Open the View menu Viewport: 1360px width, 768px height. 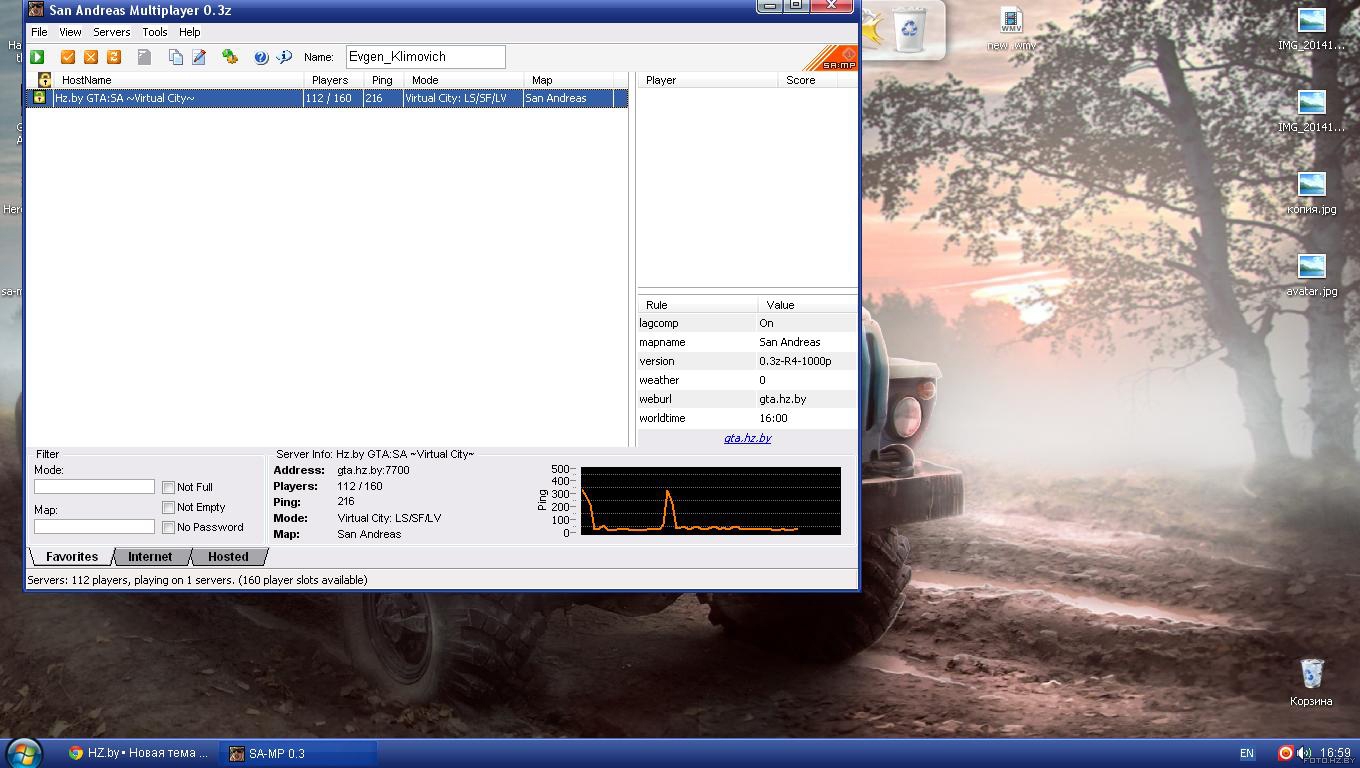[x=70, y=32]
